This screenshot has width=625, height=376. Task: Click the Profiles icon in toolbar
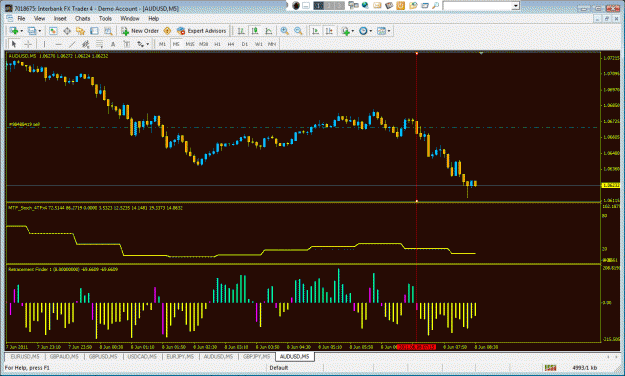(32, 31)
